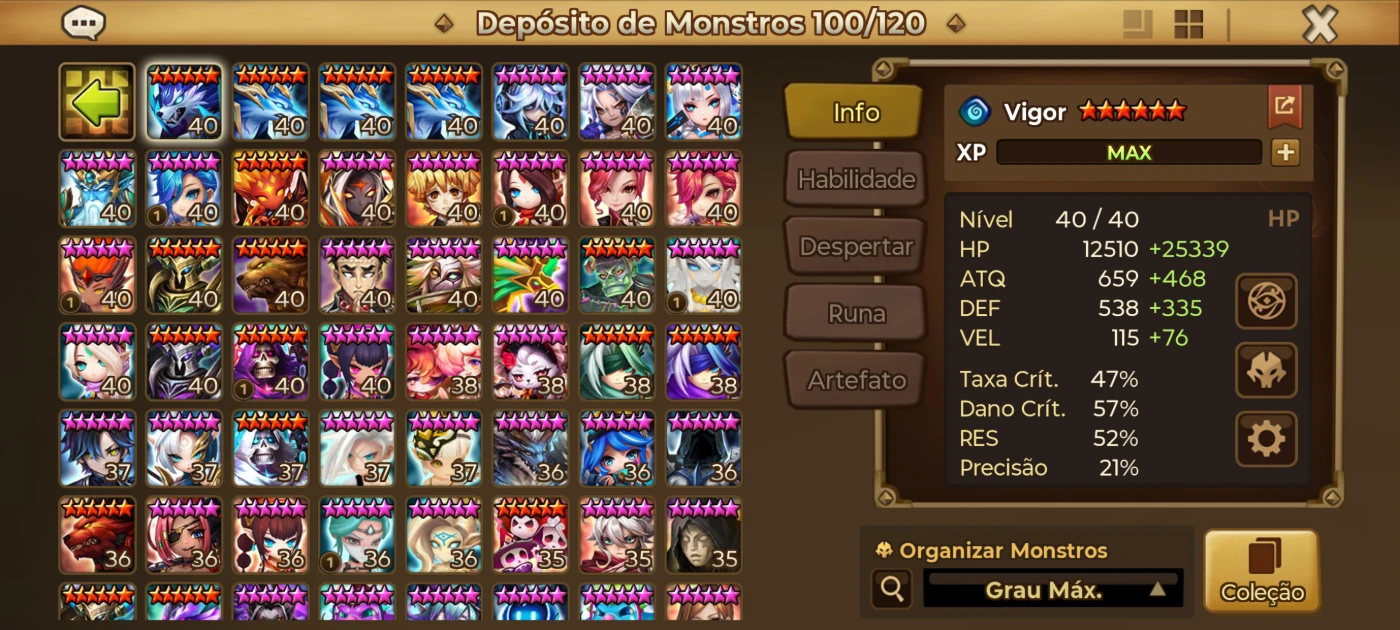This screenshot has width=1400, height=630.
Task: Select the purple skull reaper monster
Action: click(271, 362)
